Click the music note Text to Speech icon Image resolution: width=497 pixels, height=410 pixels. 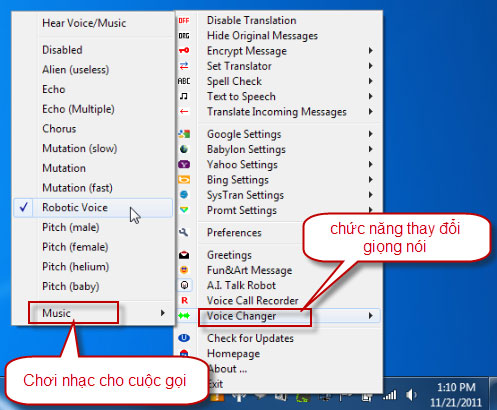click(184, 96)
